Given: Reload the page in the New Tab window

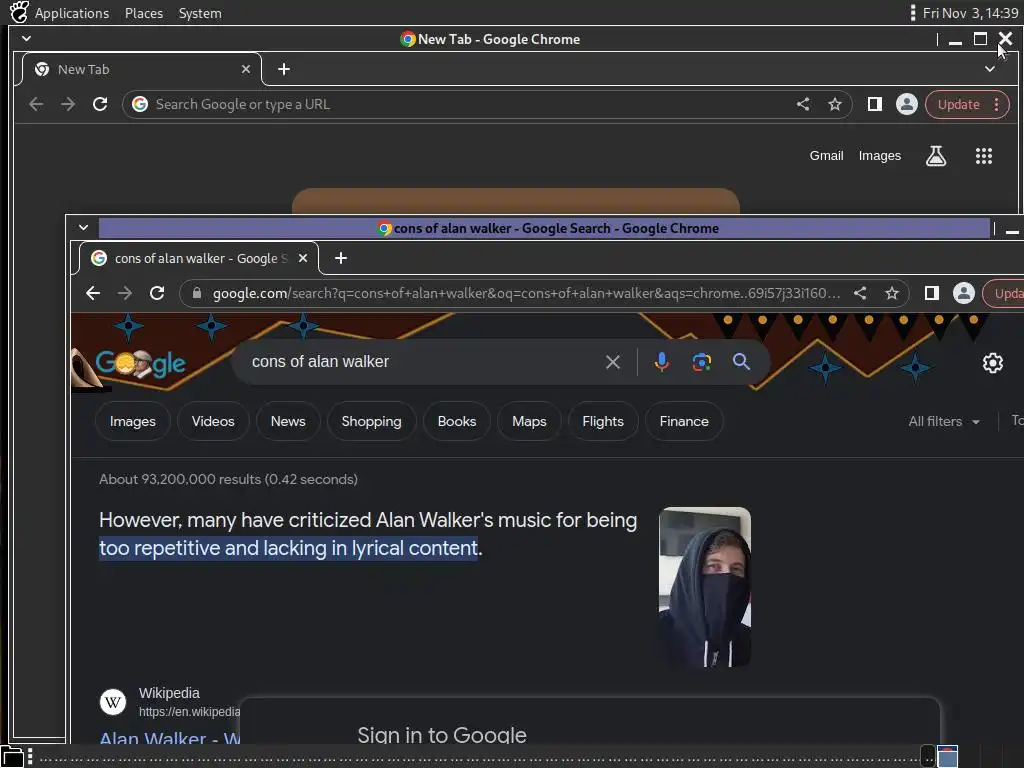Looking at the screenshot, I should point(100,104).
